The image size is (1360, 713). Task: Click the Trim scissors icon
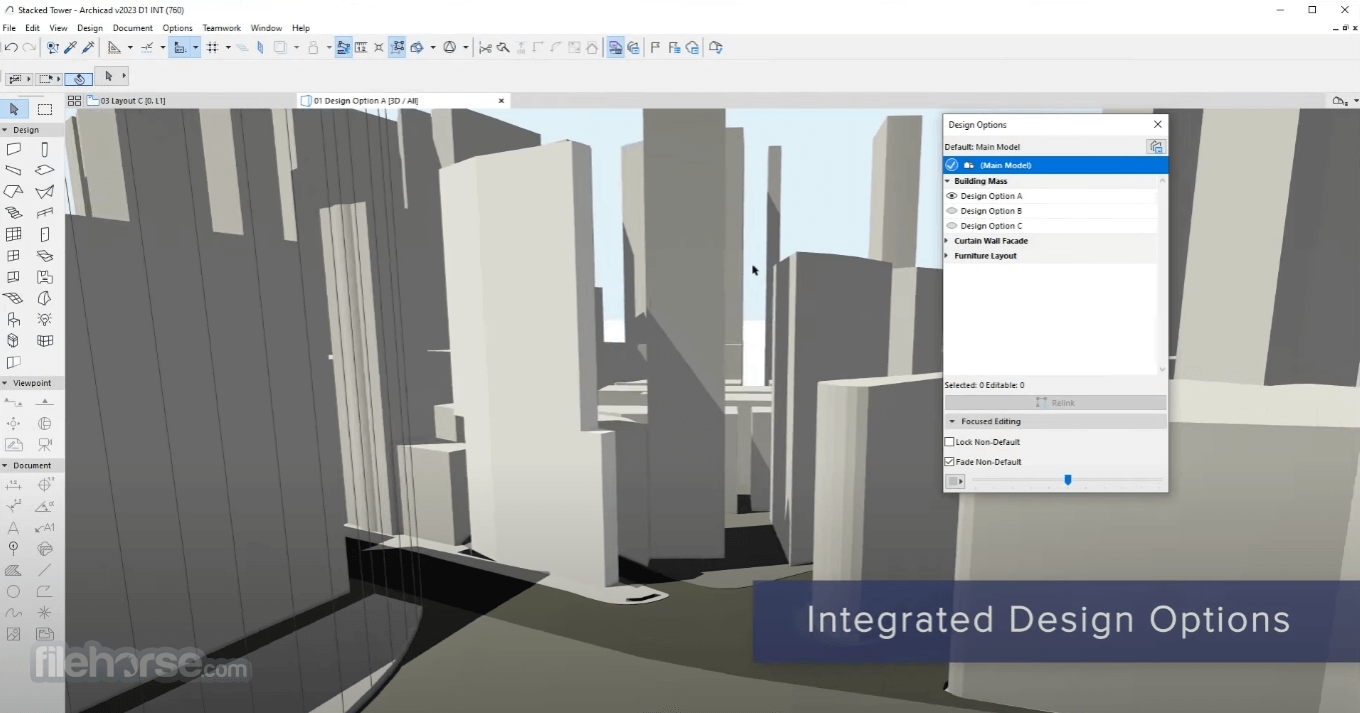coord(485,47)
